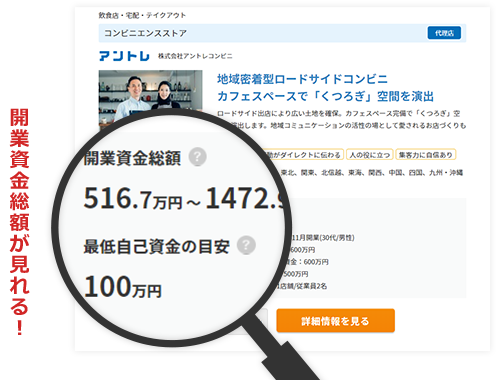This screenshot has height=380, width=500.
Task: Click the カフェスペースで「くつろぎ」空間を演出 headline line
Action: 325,97
